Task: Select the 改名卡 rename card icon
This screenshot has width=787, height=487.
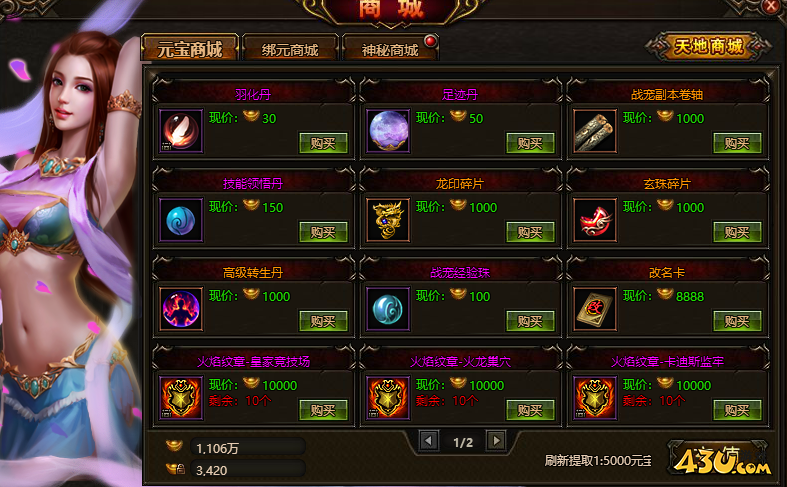Action: pos(595,309)
